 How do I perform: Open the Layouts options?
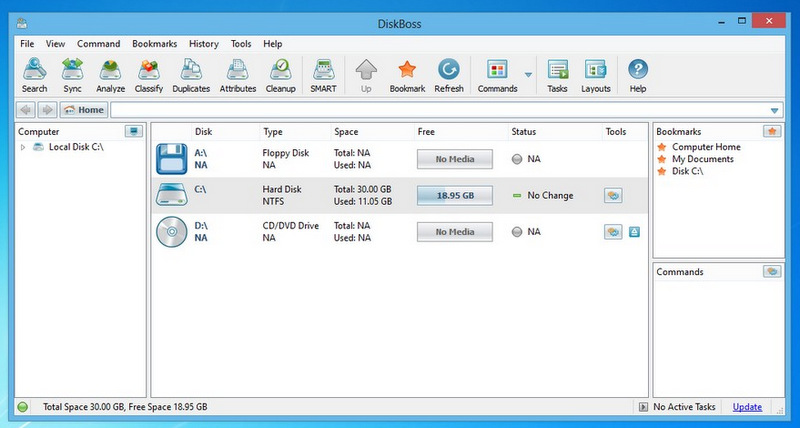point(595,75)
